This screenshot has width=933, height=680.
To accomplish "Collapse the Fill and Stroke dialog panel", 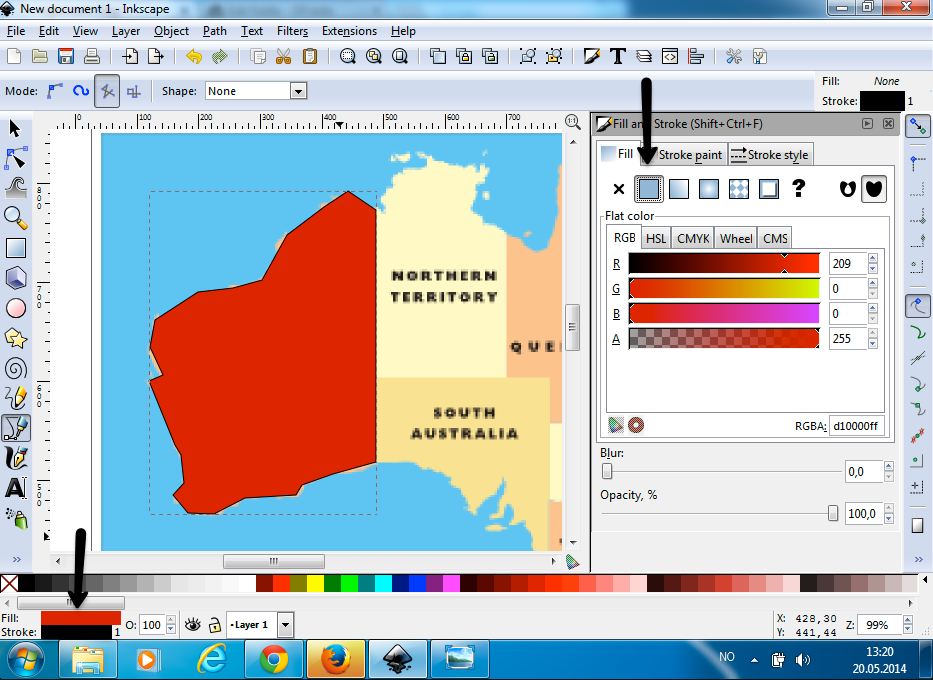I will [x=866, y=124].
